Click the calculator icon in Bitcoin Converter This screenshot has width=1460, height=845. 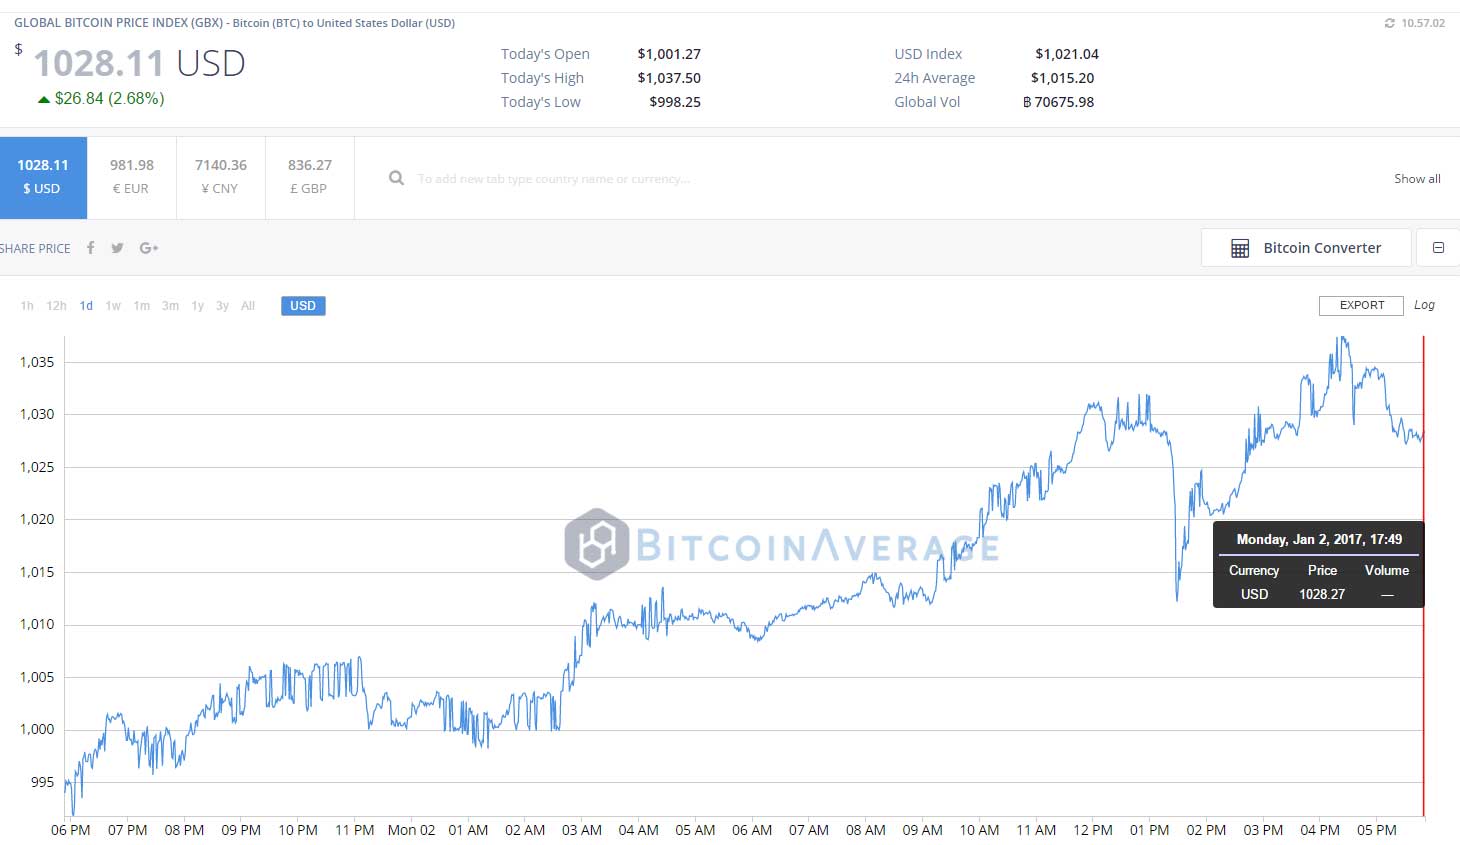pyautogui.click(x=1240, y=249)
